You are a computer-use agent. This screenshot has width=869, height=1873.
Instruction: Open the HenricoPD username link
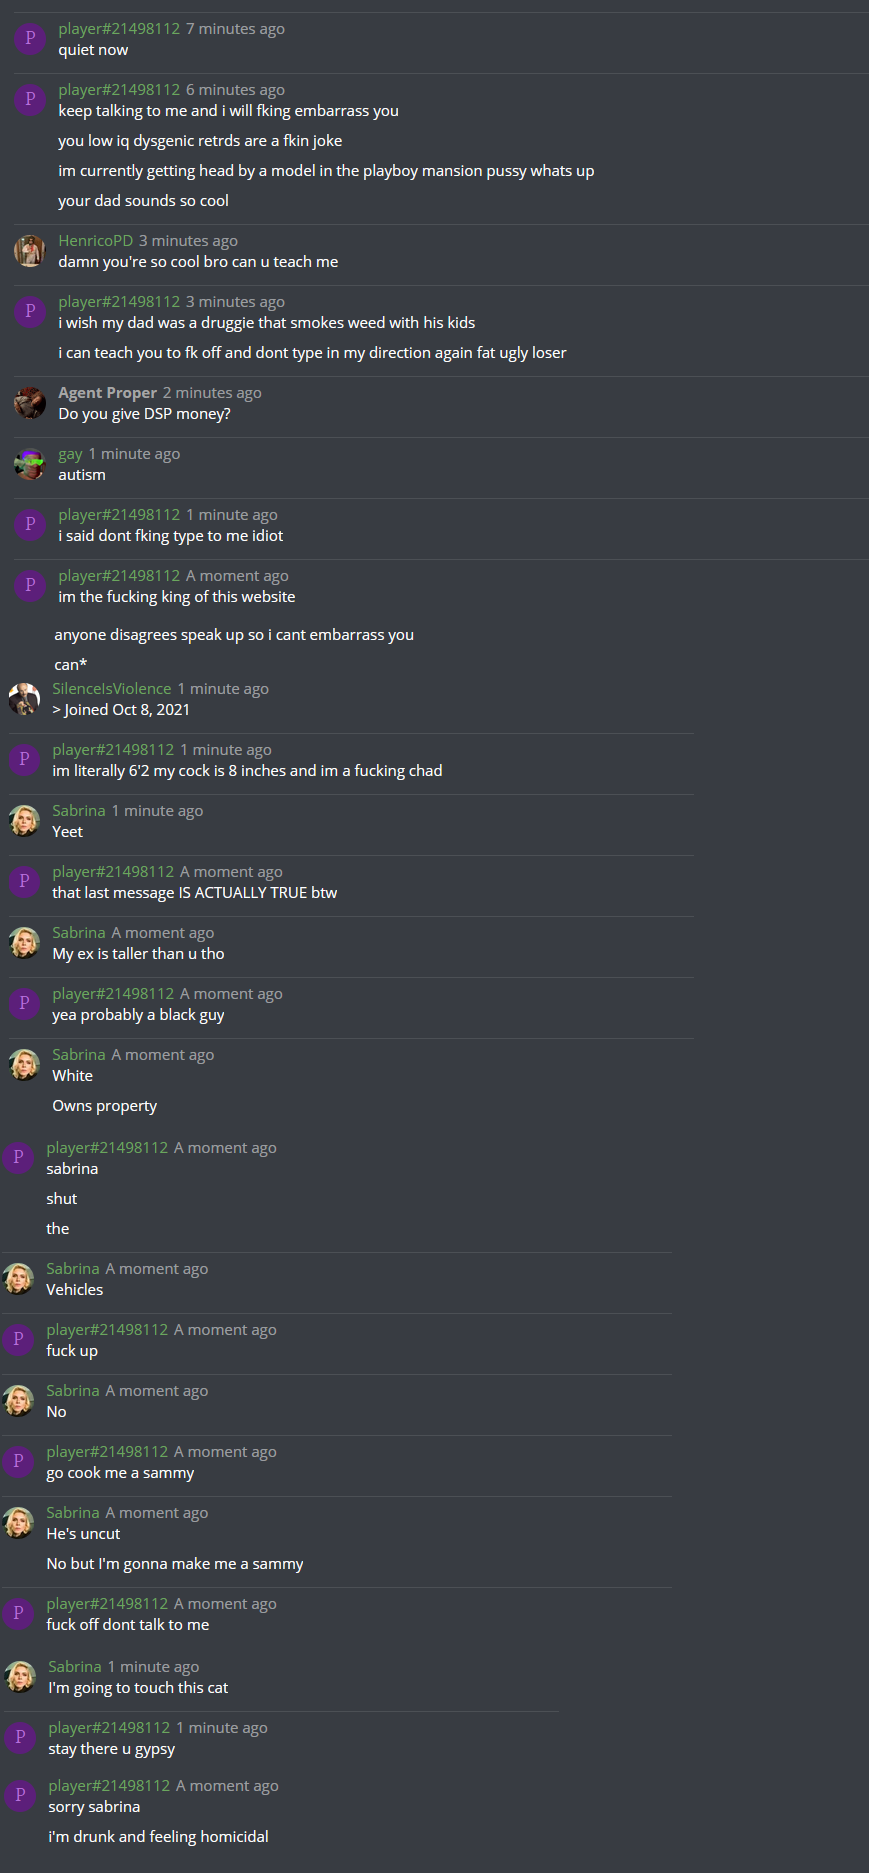click(95, 241)
